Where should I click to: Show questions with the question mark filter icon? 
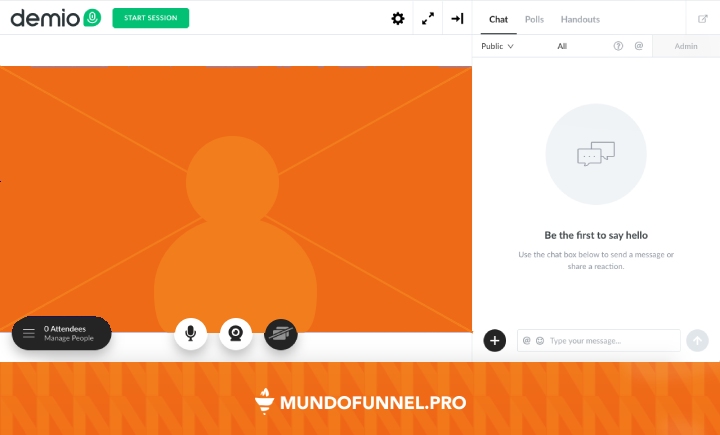pyautogui.click(x=618, y=46)
